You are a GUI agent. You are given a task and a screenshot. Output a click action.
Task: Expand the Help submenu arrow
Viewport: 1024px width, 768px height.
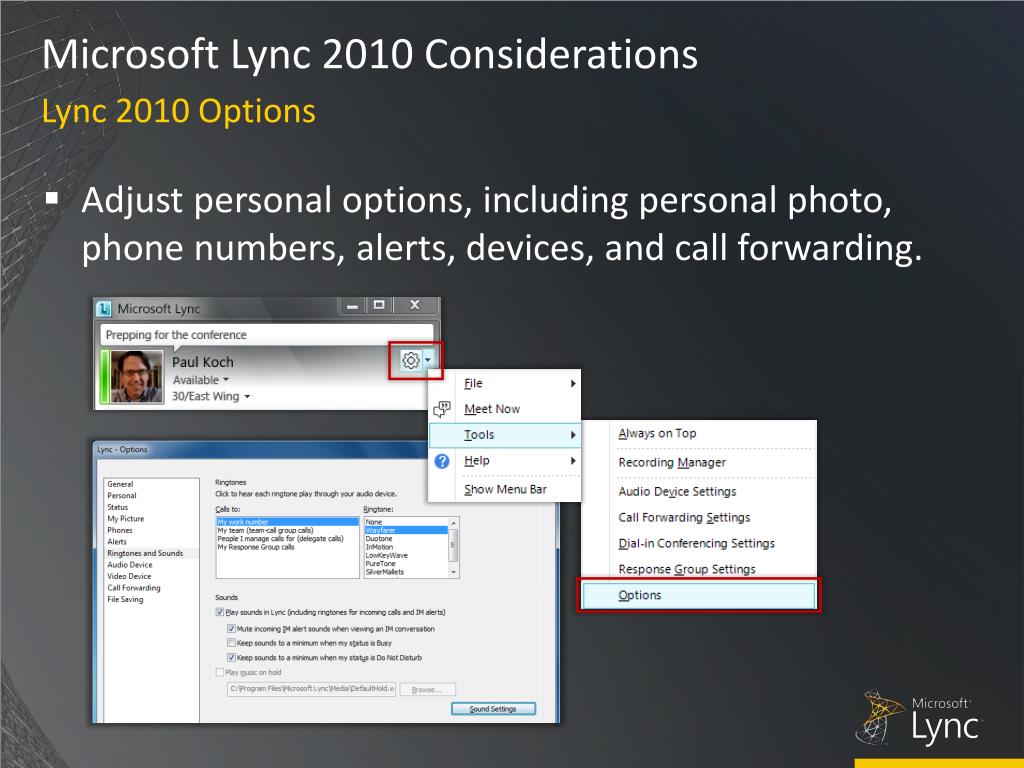pos(573,460)
